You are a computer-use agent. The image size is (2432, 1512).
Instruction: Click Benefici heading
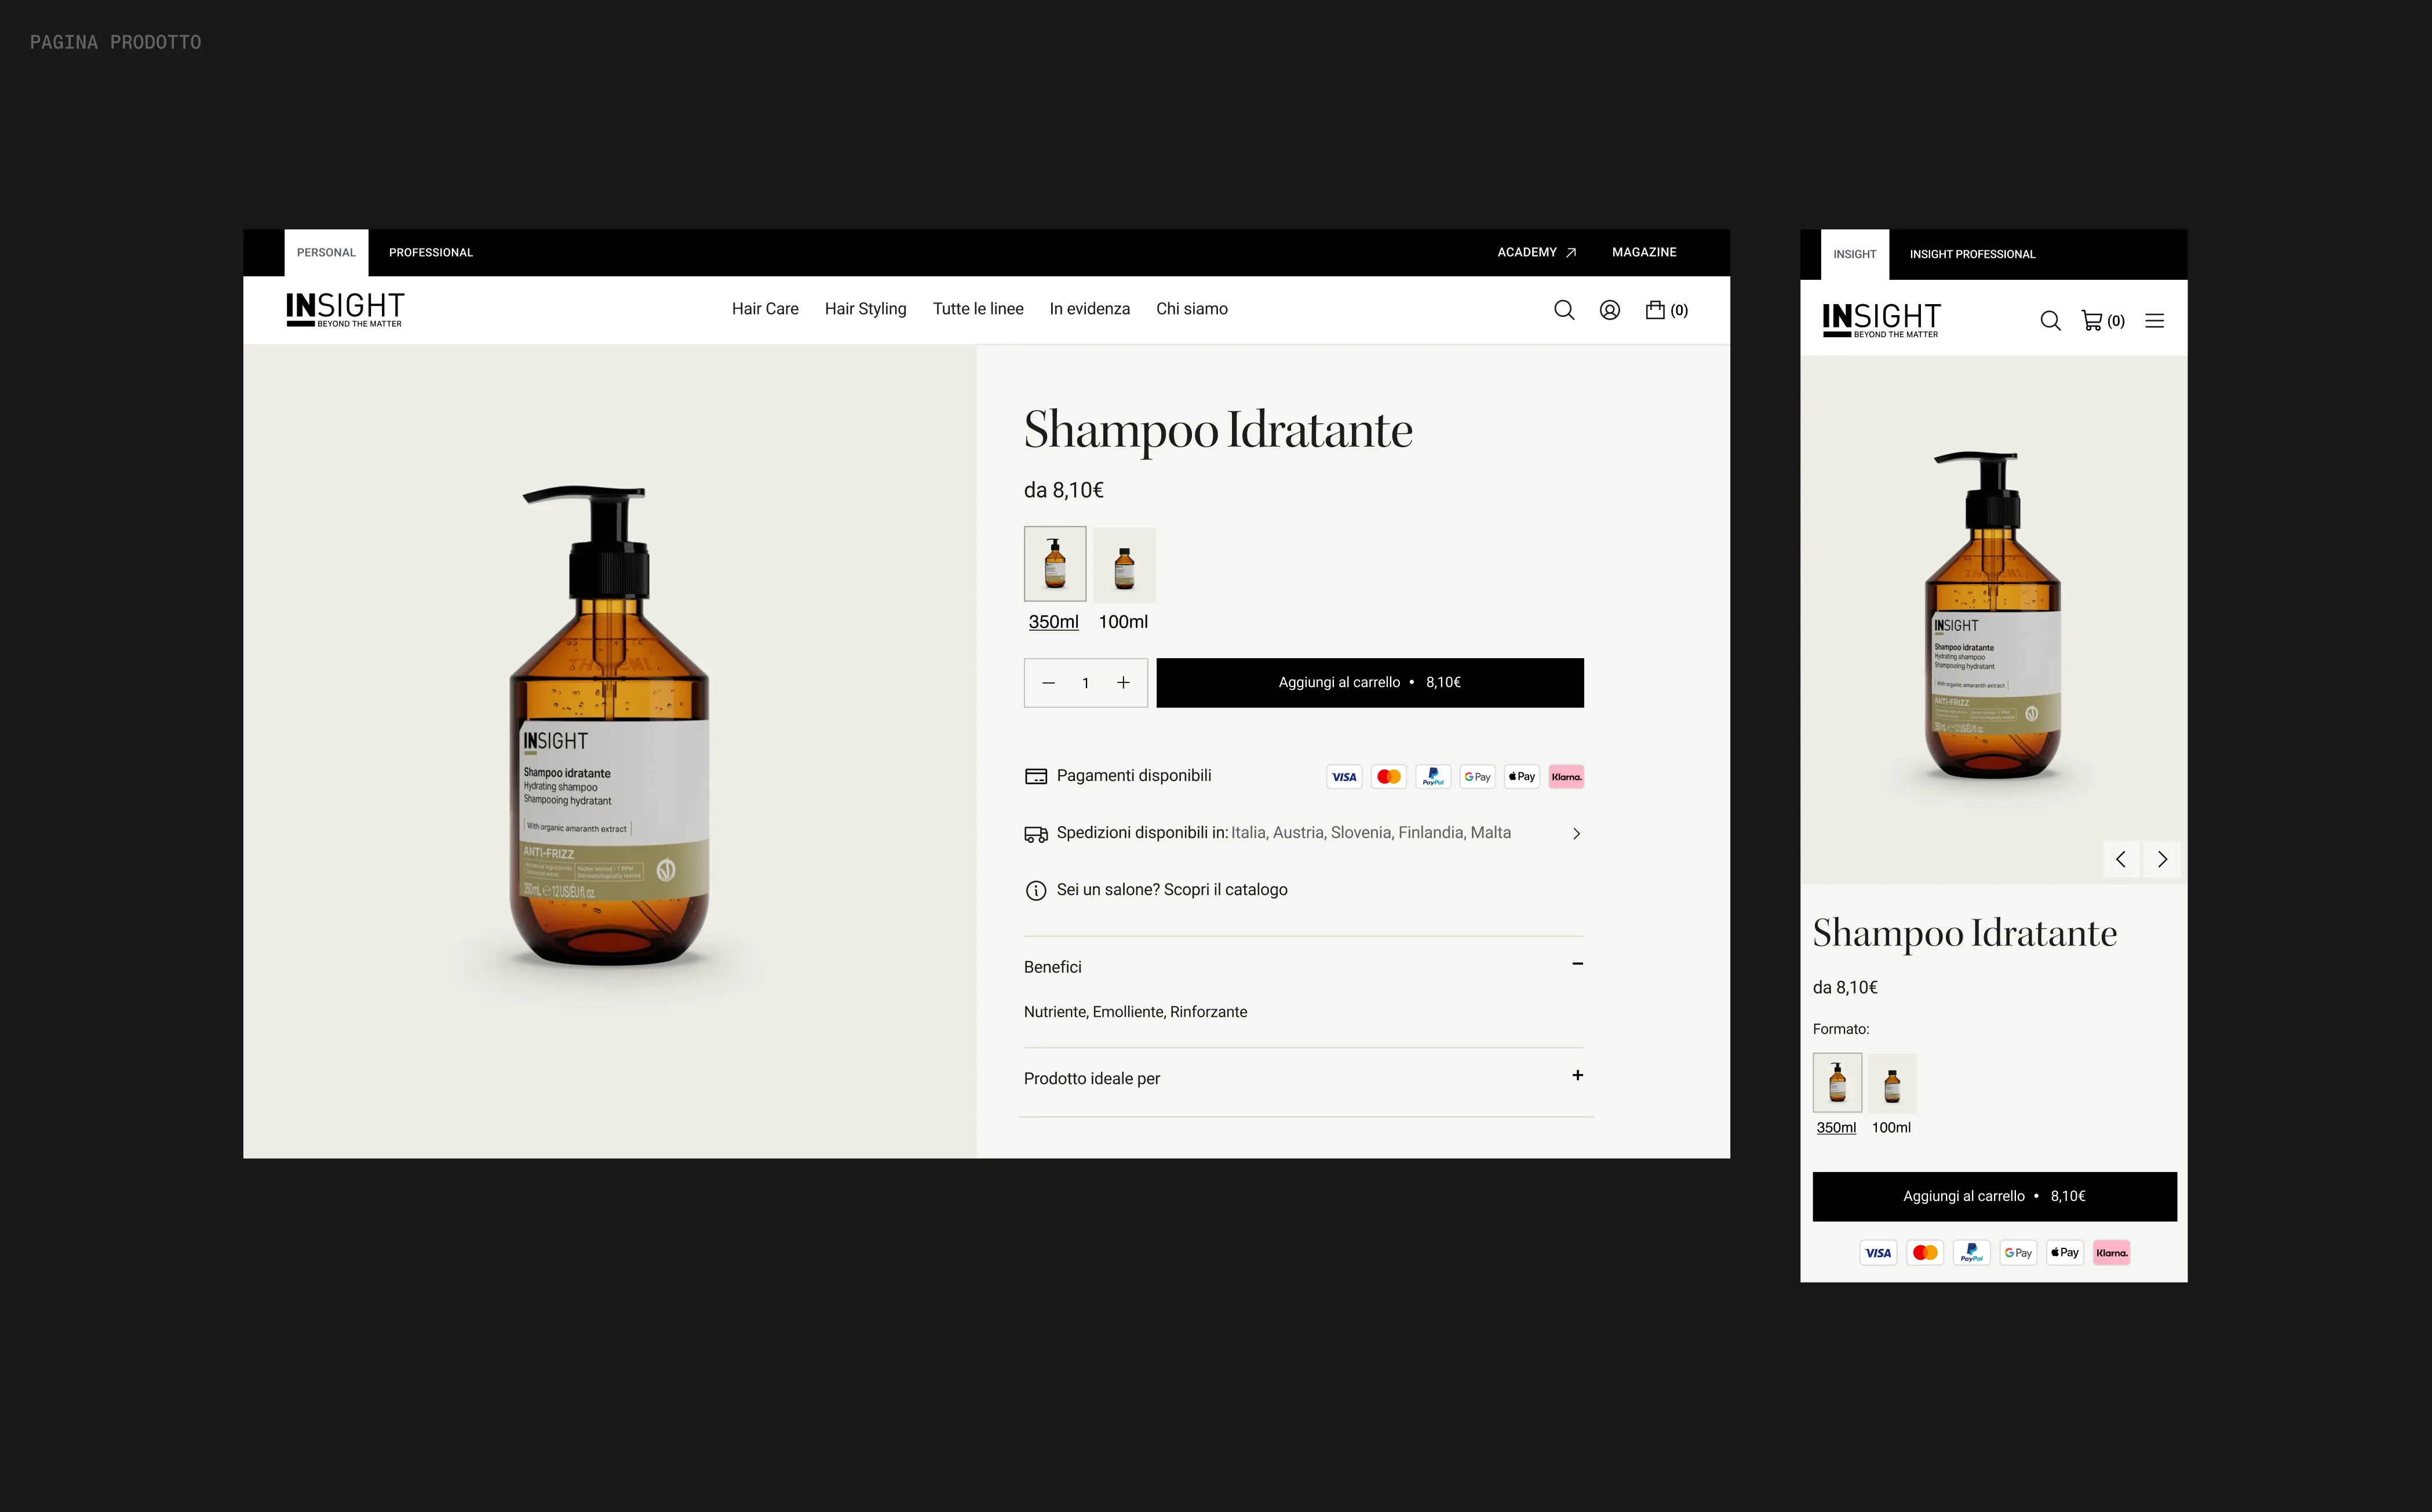tap(1052, 967)
